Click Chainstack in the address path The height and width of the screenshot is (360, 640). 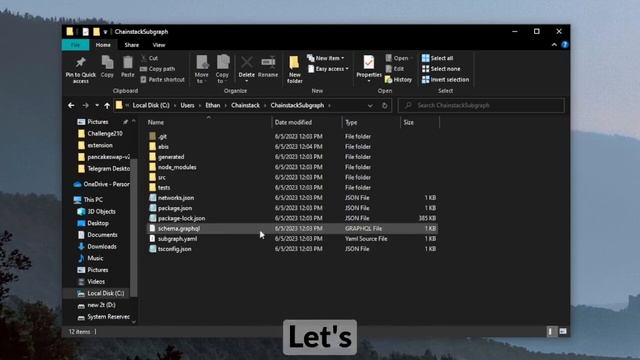click(245, 105)
